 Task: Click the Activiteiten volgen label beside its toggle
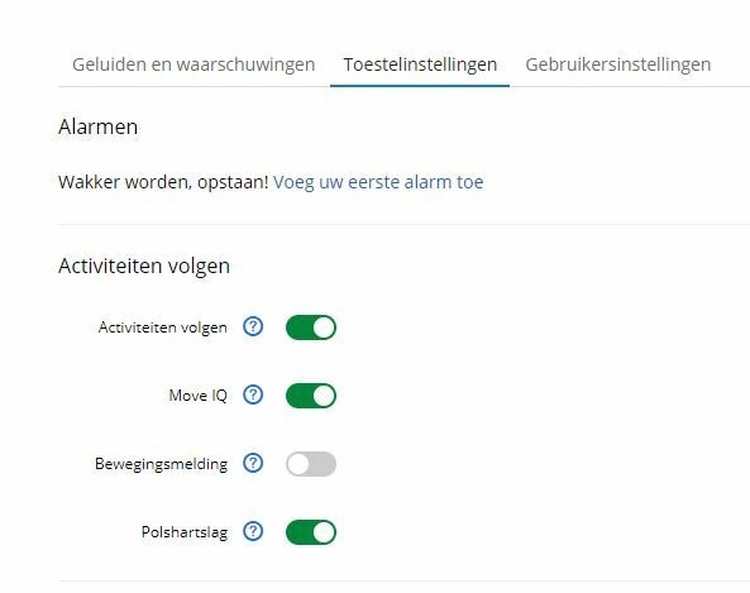click(163, 327)
